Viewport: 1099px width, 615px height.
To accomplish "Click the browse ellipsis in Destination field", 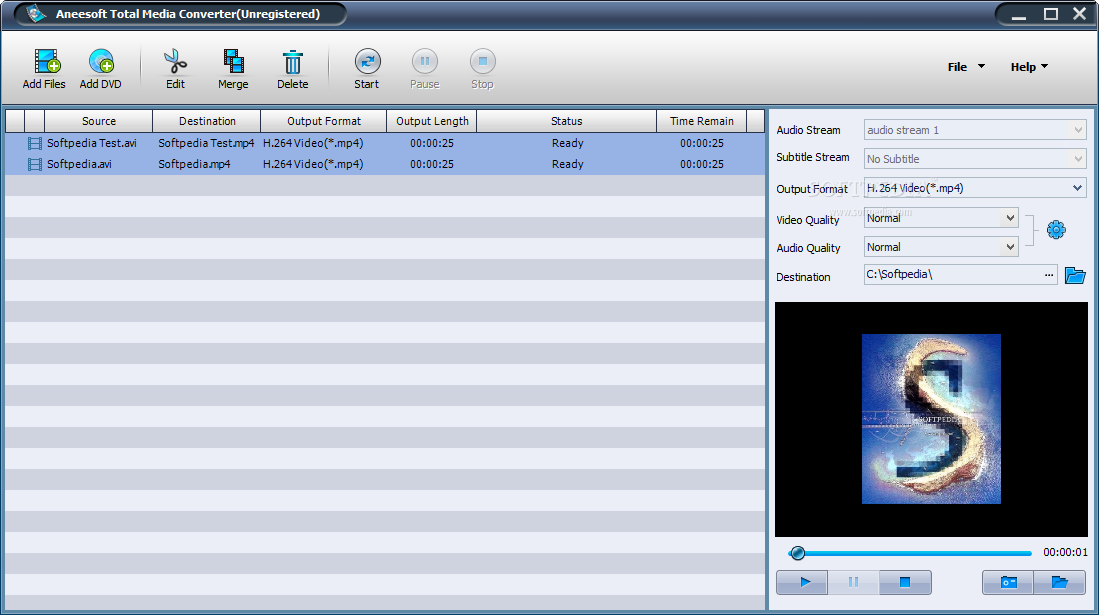I will click(1049, 275).
